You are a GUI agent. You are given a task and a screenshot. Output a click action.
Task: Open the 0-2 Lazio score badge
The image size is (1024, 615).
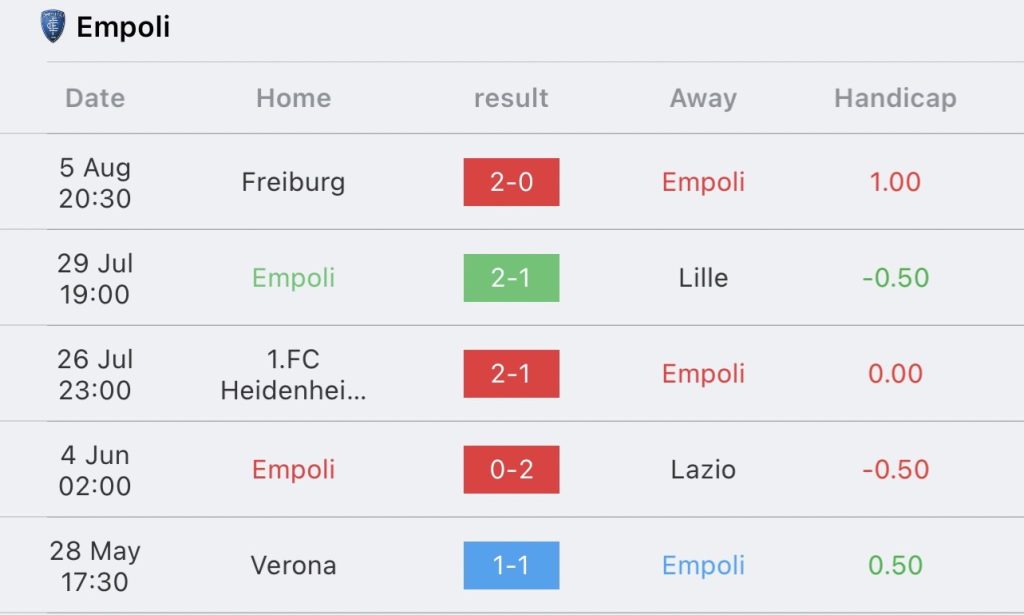(x=511, y=470)
